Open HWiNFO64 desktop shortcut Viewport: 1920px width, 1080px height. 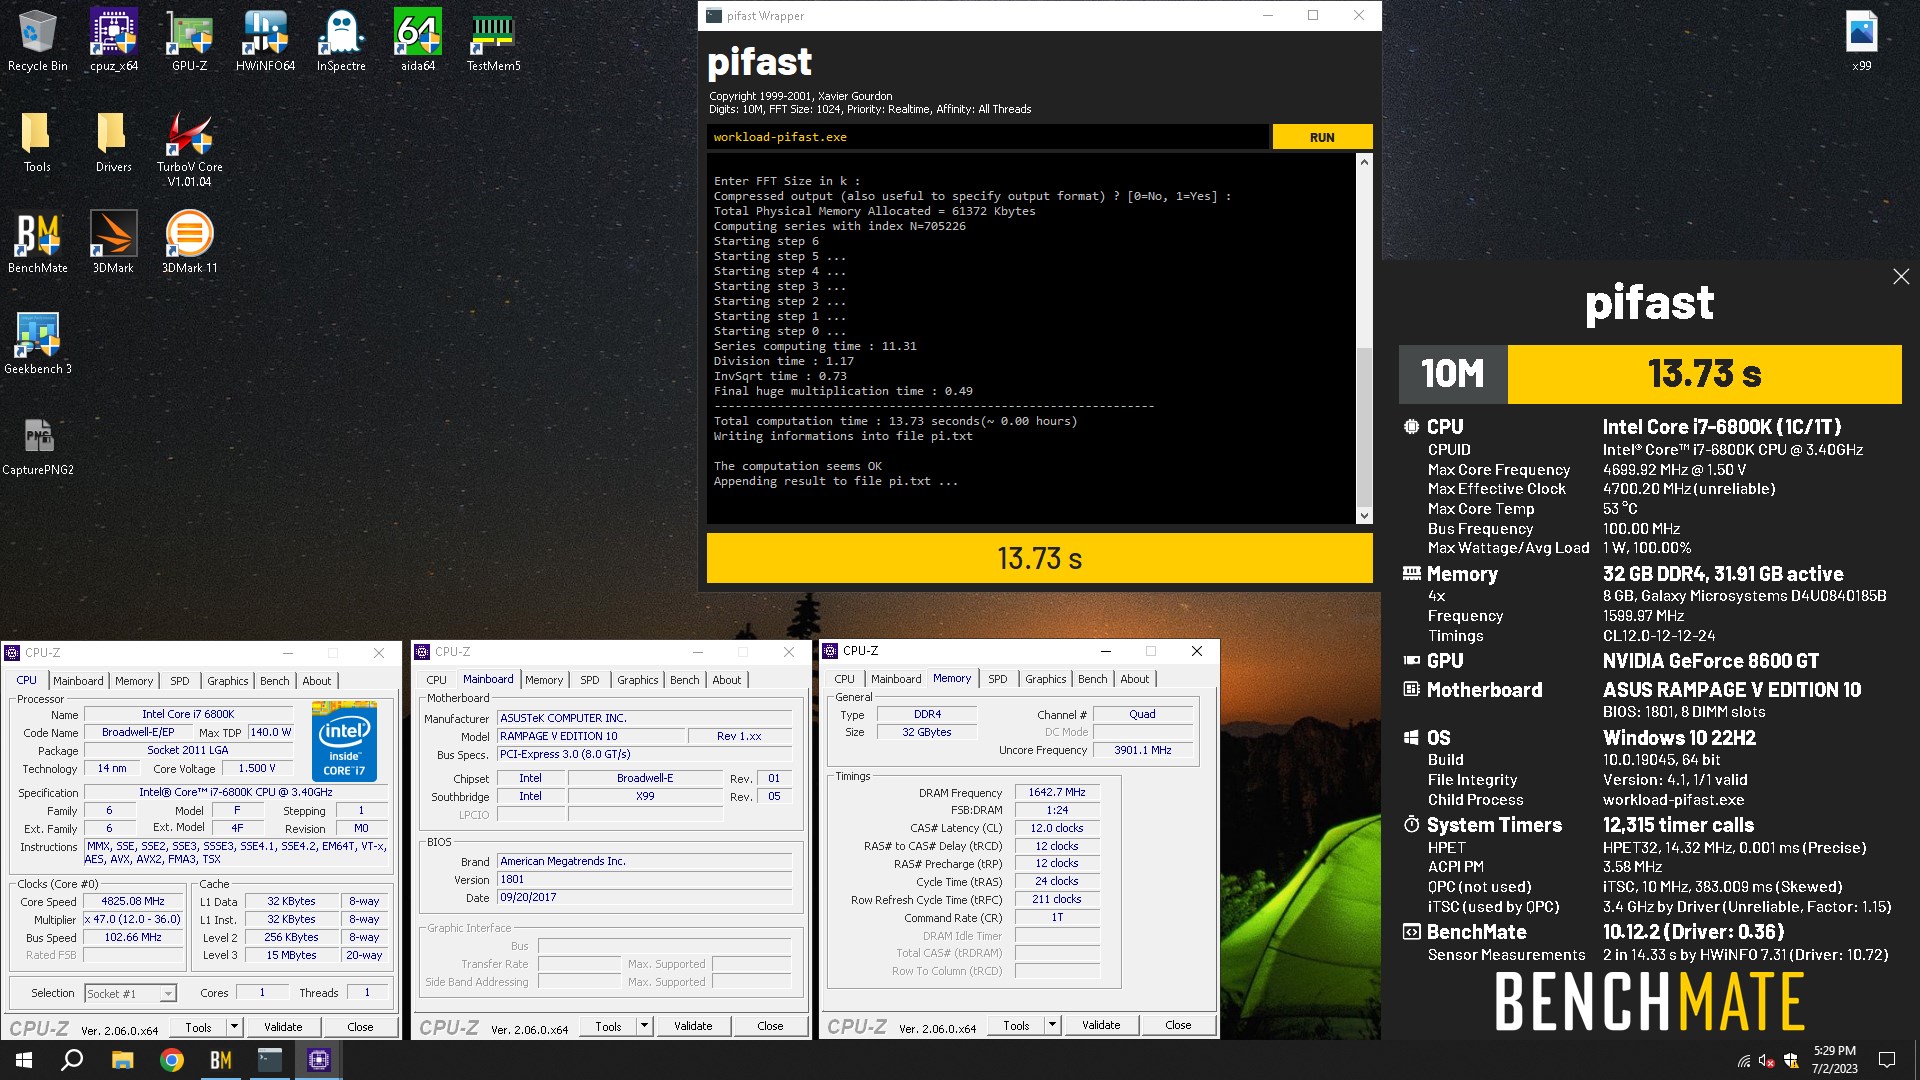(x=265, y=40)
